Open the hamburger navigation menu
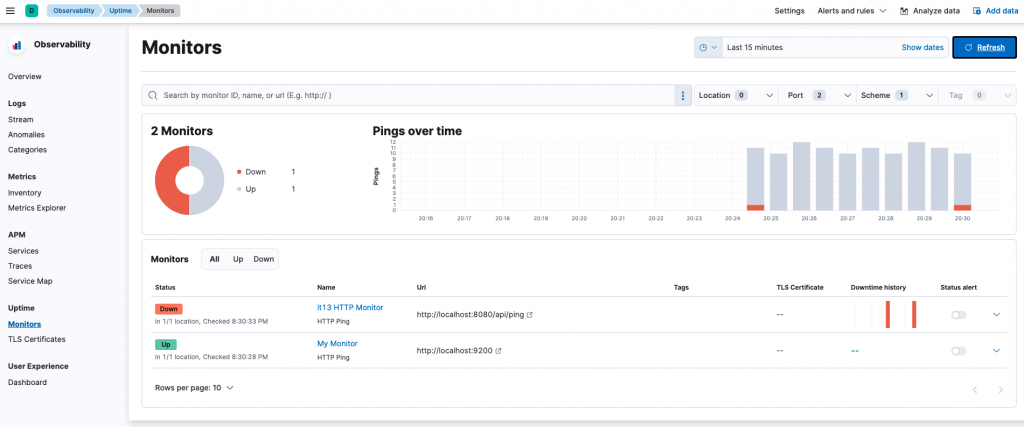1024x427 pixels. coord(10,10)
